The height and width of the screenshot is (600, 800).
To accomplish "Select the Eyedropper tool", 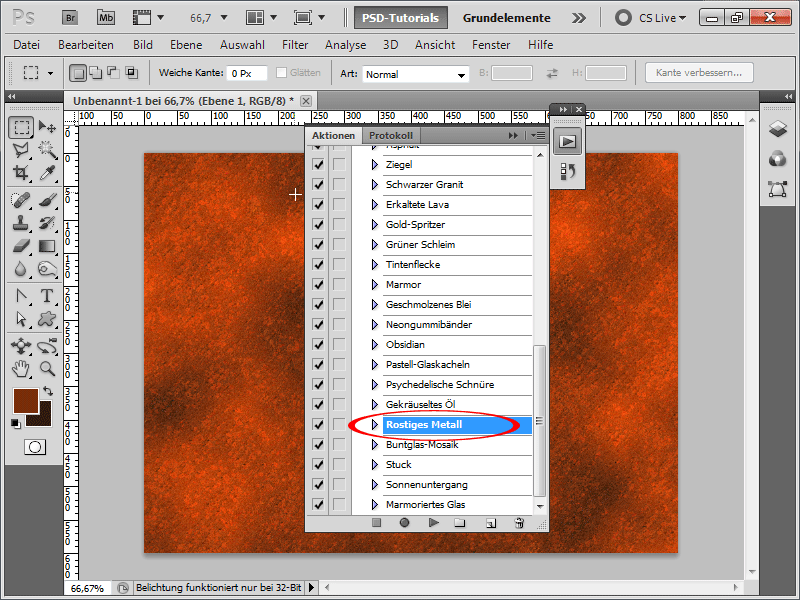I will [47, 173].
